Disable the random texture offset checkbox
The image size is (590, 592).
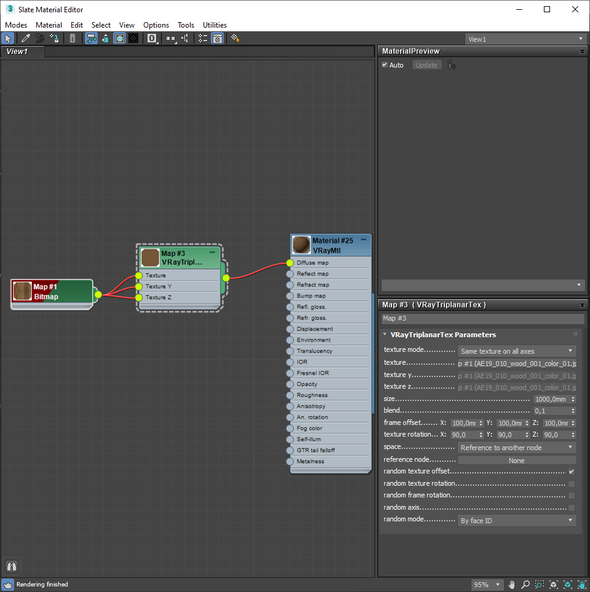pyautogui.click(x=571, y=471)
